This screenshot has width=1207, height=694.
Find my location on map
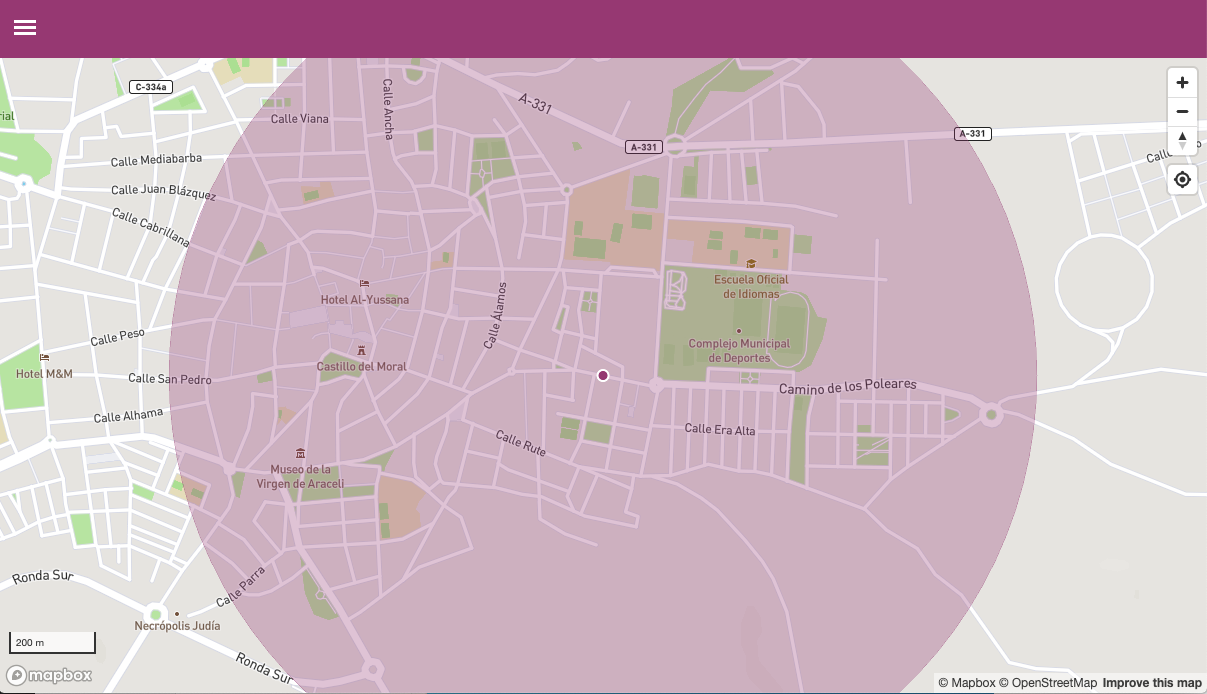coord(1182,179)
